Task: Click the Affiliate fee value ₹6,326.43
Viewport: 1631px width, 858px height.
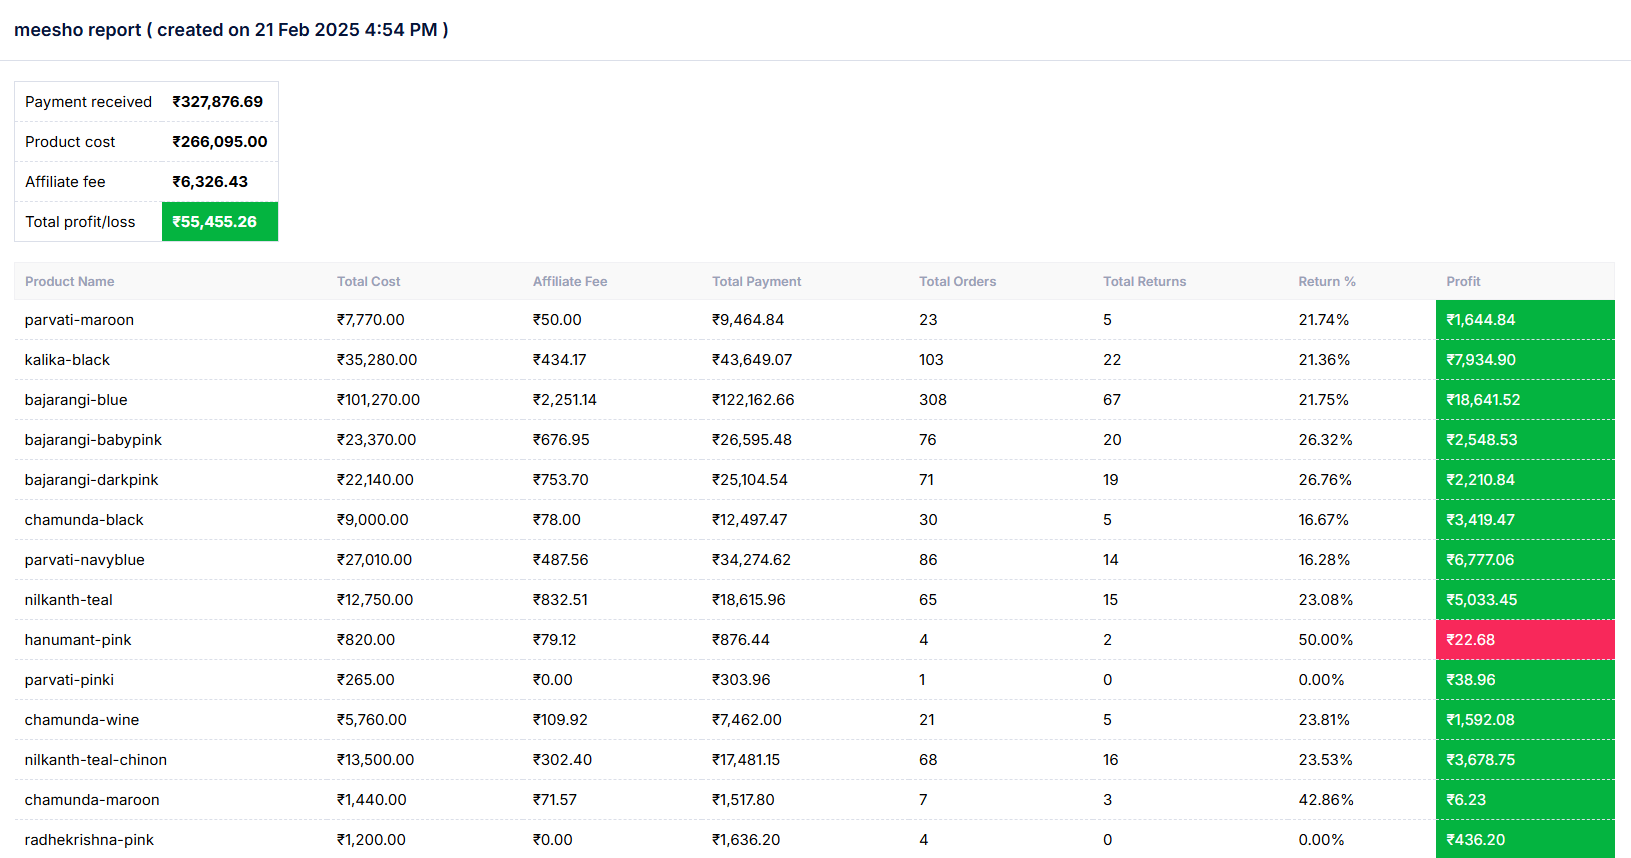Action: pos(210,182)
